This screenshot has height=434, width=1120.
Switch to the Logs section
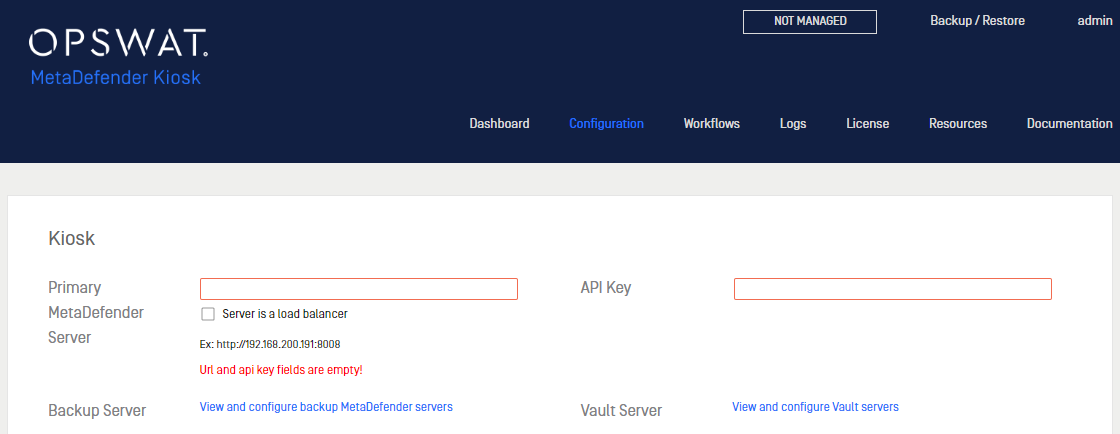coord(793,123)
